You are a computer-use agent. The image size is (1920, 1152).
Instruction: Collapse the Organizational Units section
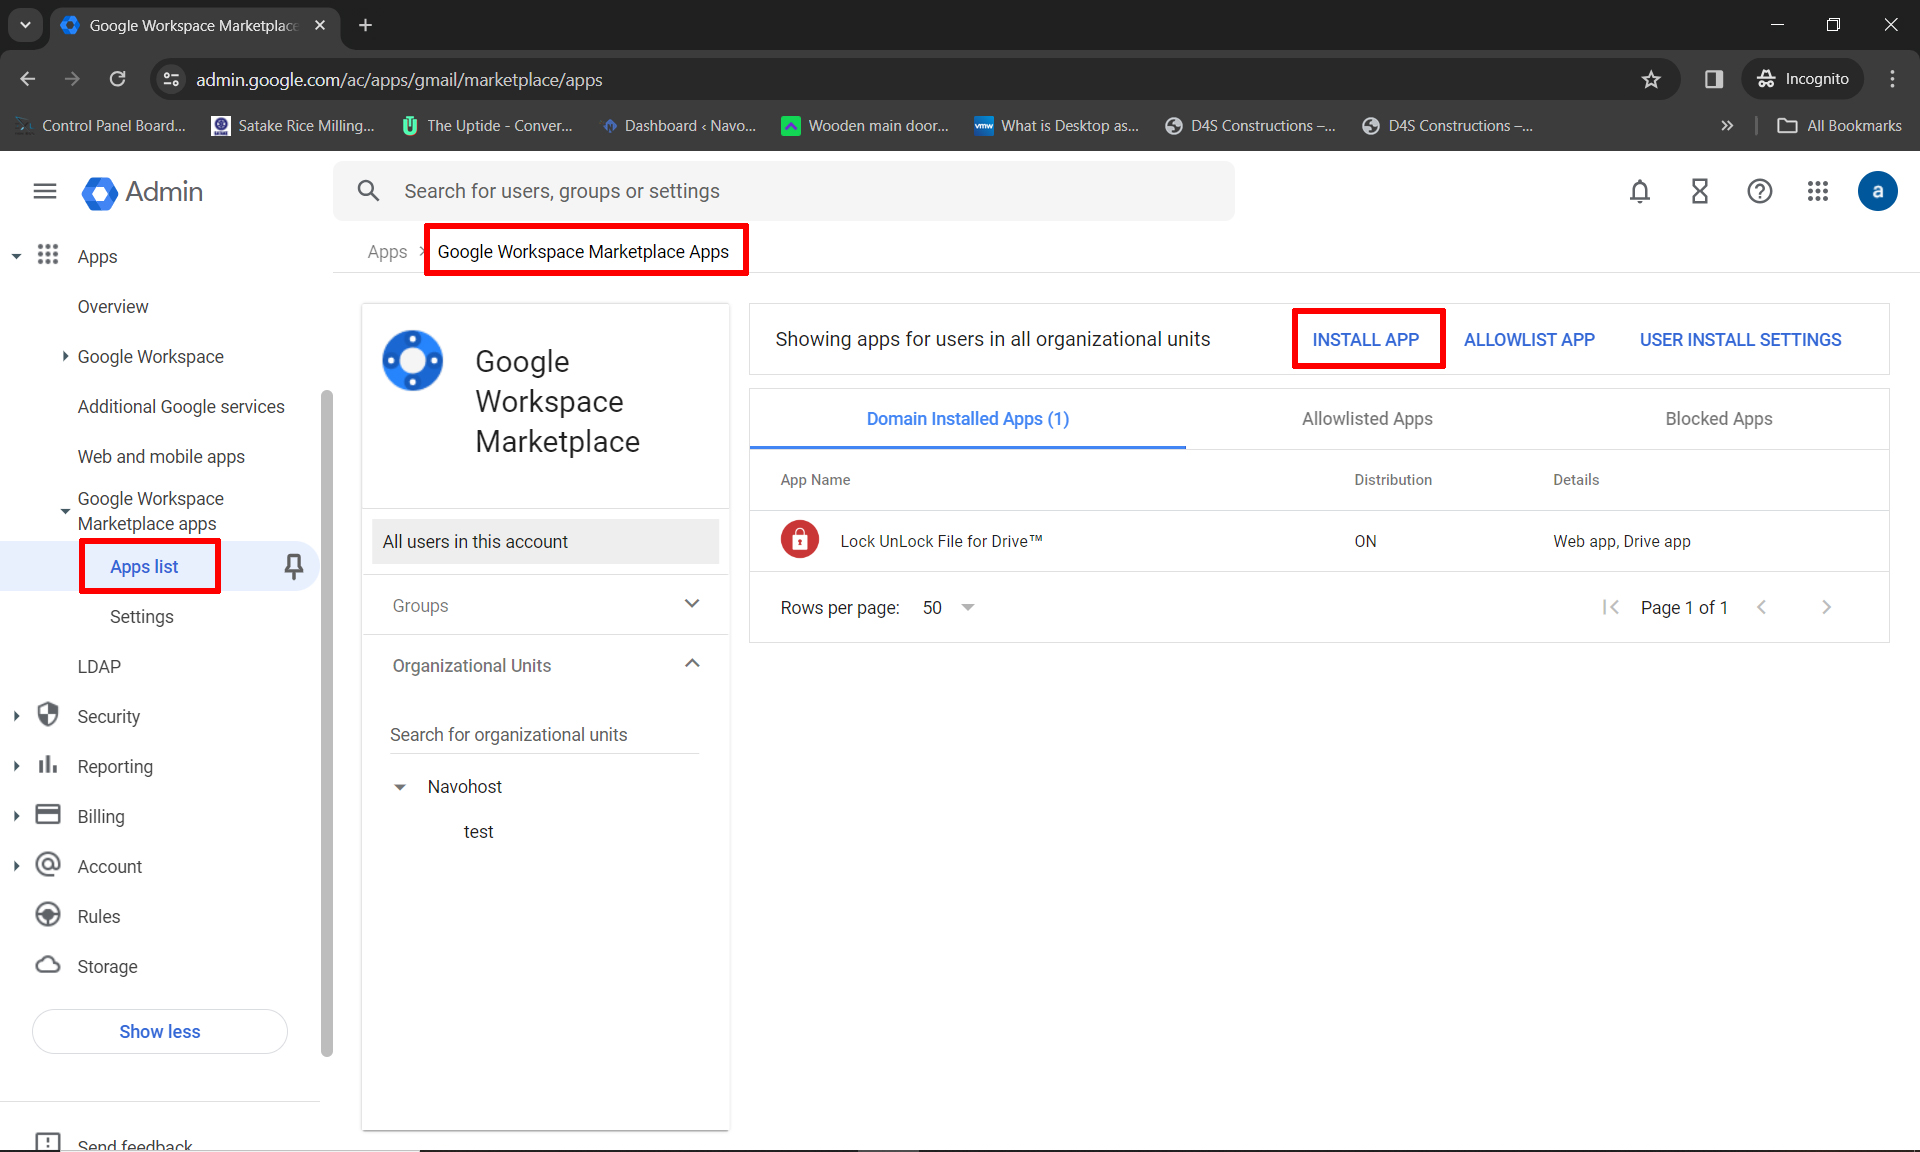(692, 663)
